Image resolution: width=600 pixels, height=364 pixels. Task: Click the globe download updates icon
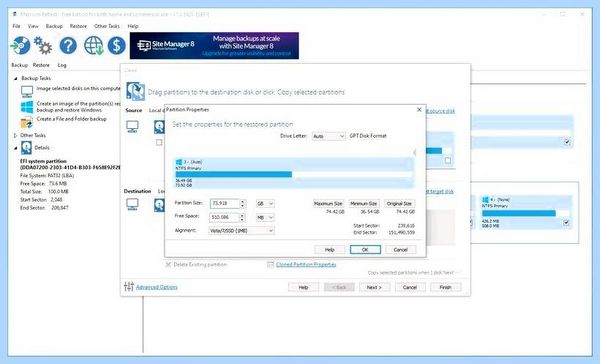pos(93,46)
